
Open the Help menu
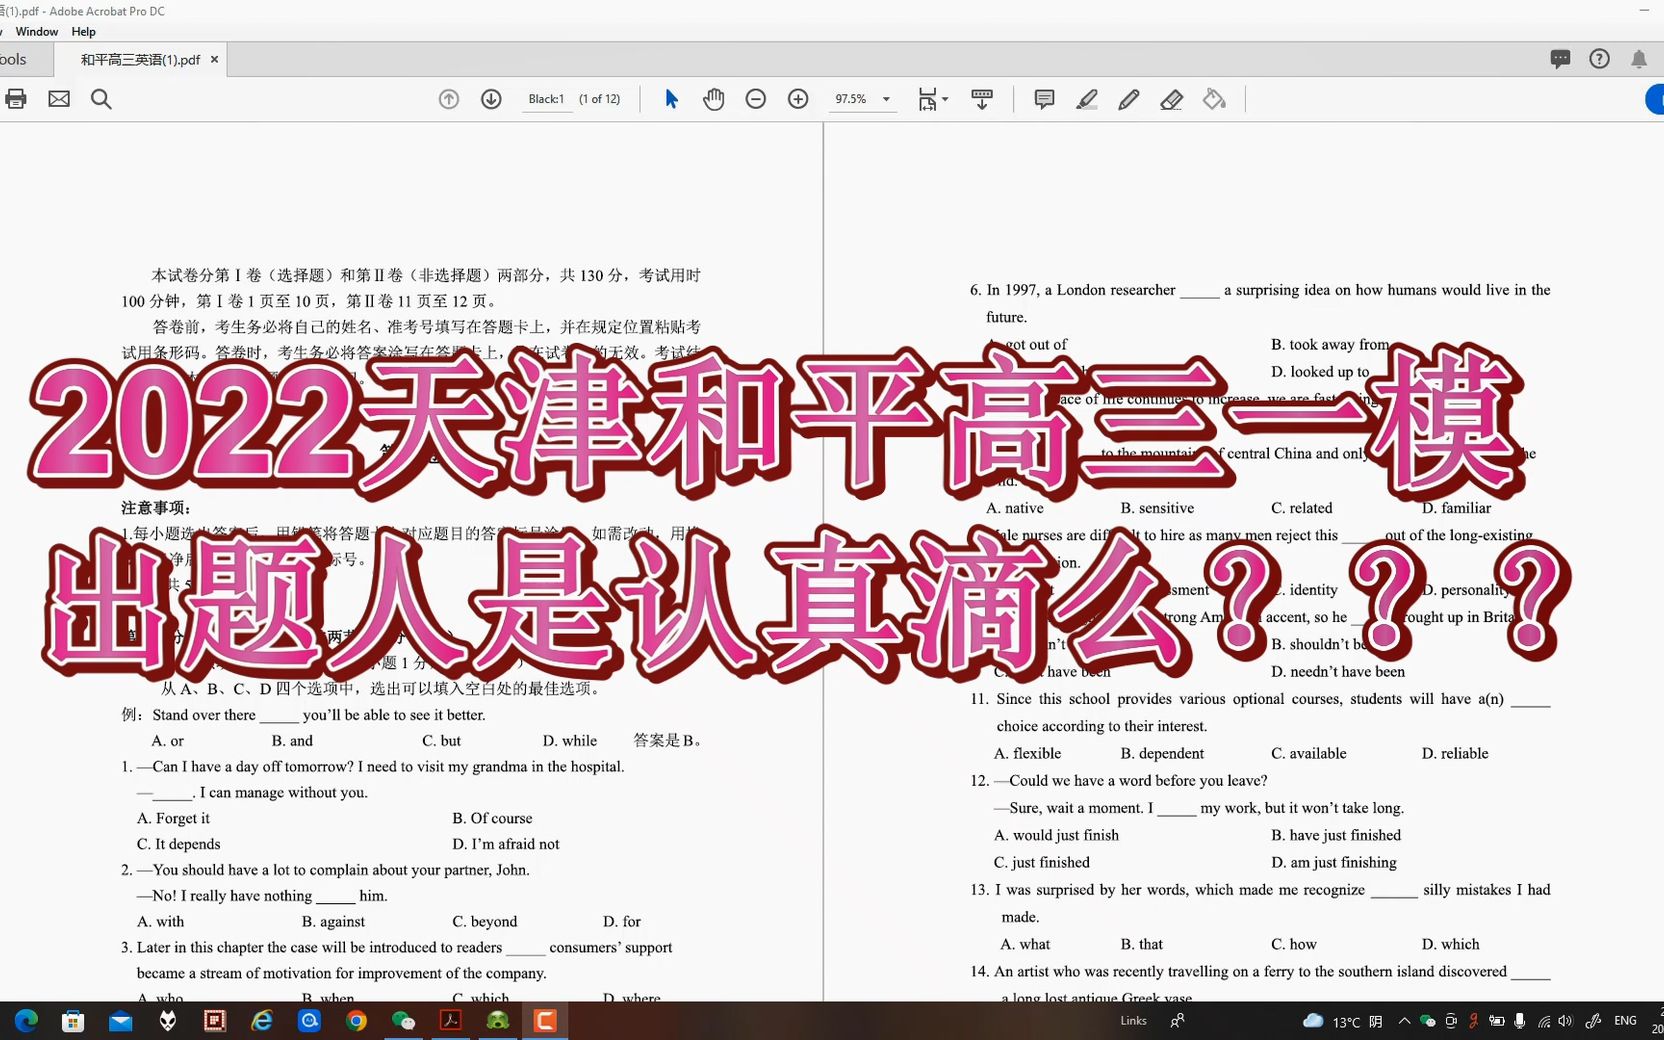[84, 31]
